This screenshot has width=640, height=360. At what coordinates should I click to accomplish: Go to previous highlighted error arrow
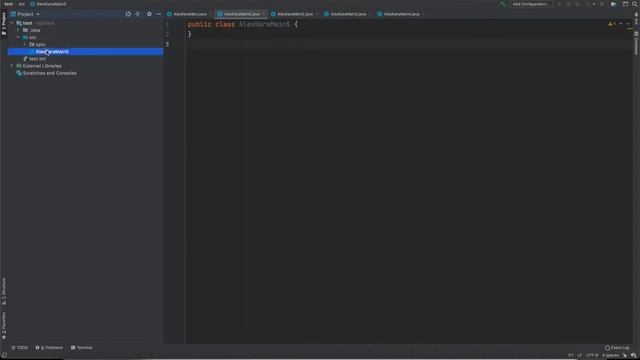(x=621, y=24)
